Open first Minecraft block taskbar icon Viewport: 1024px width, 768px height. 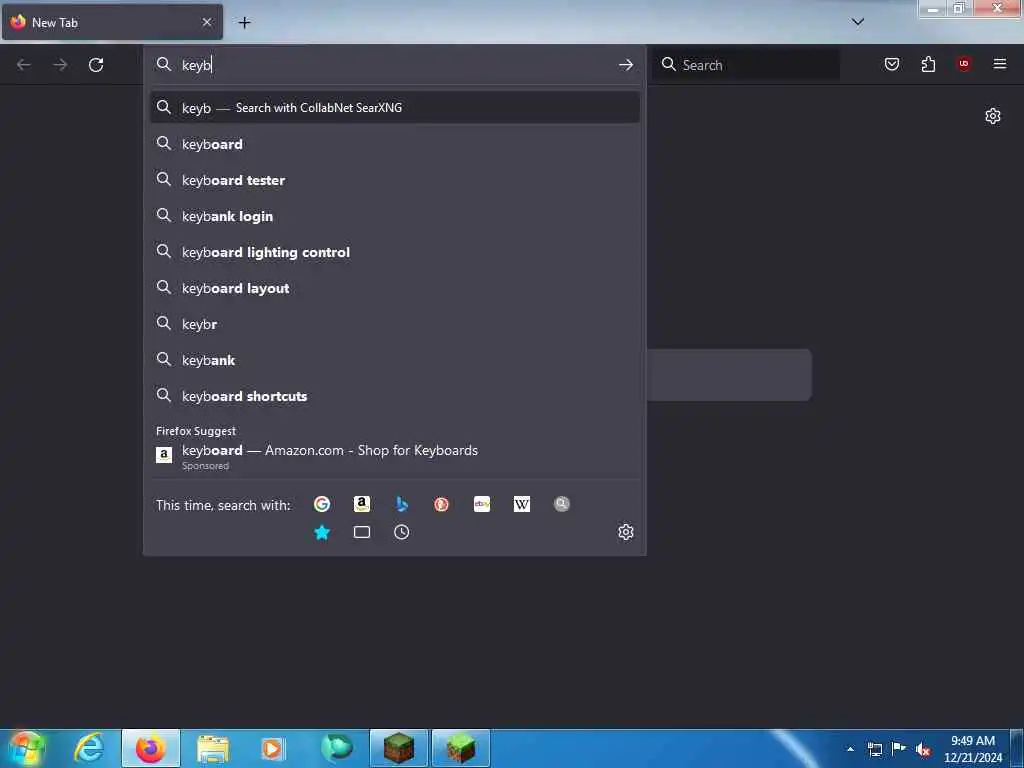[398, 748]
